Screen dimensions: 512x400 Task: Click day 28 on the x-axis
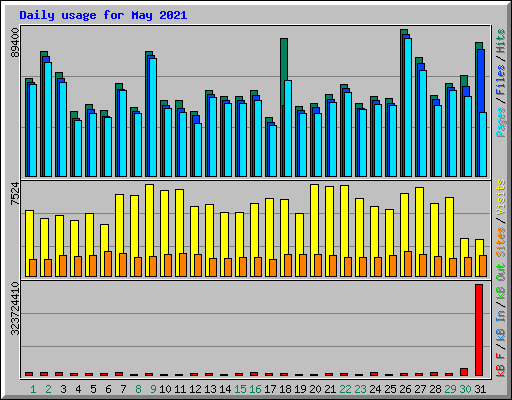(435, 389)
